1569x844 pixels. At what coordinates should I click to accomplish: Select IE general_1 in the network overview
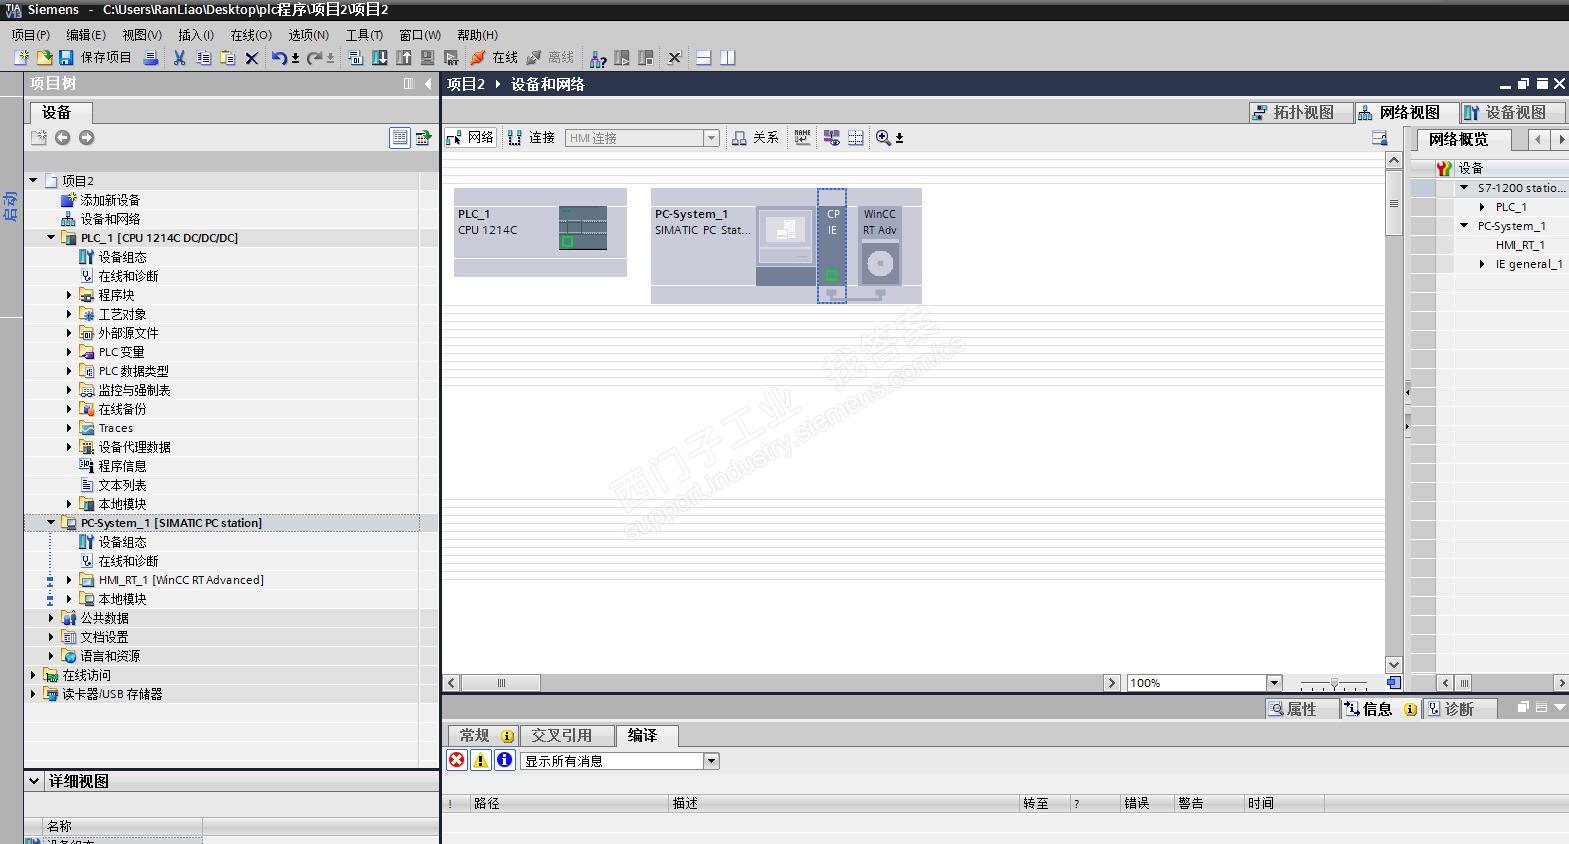[x=1529, y=264]
